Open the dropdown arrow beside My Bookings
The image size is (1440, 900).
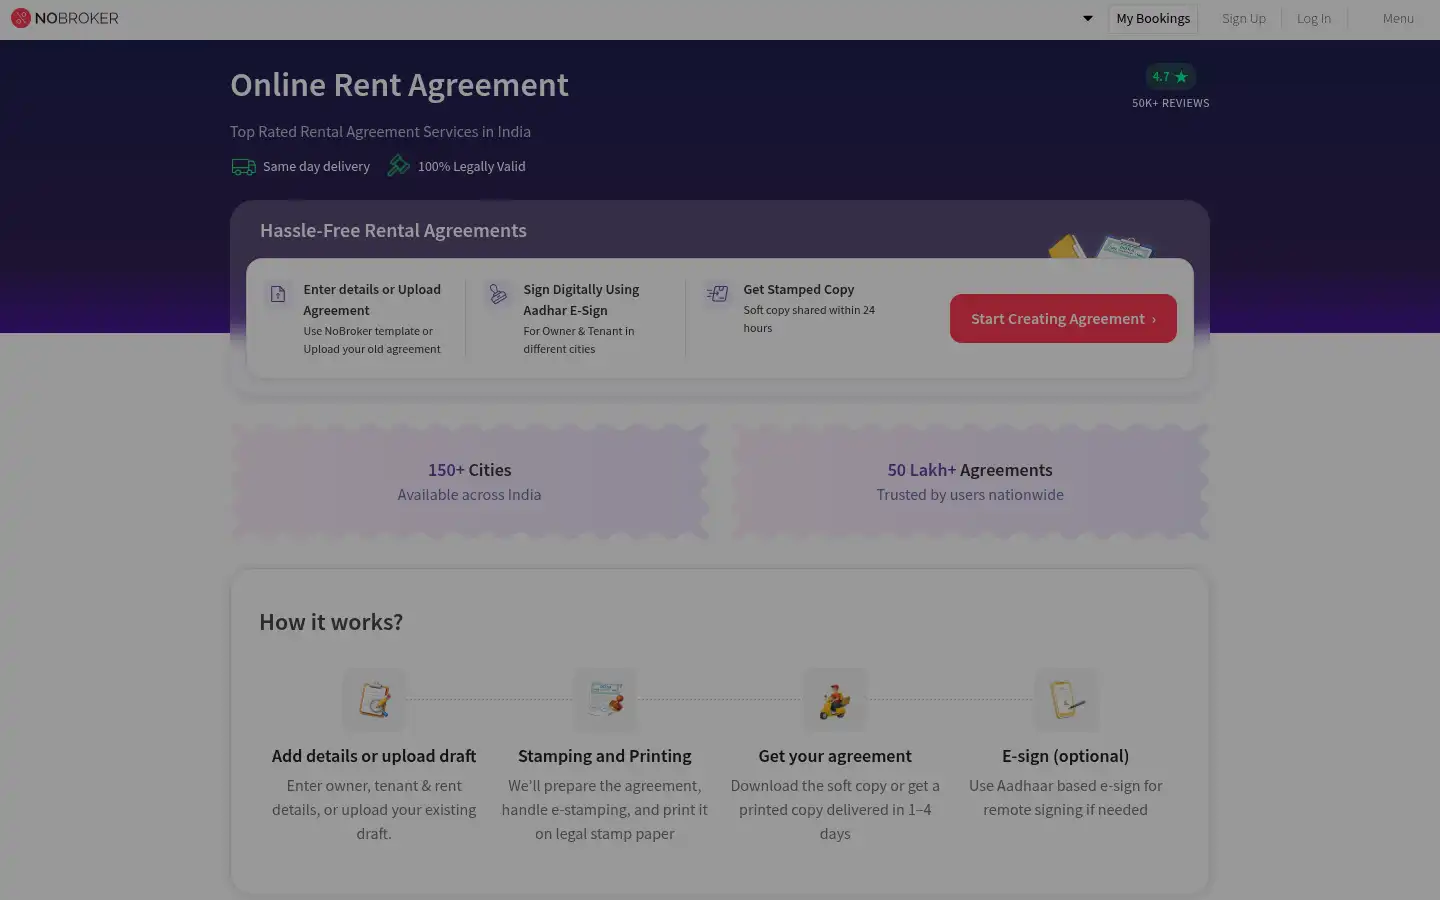(1088, 18)
